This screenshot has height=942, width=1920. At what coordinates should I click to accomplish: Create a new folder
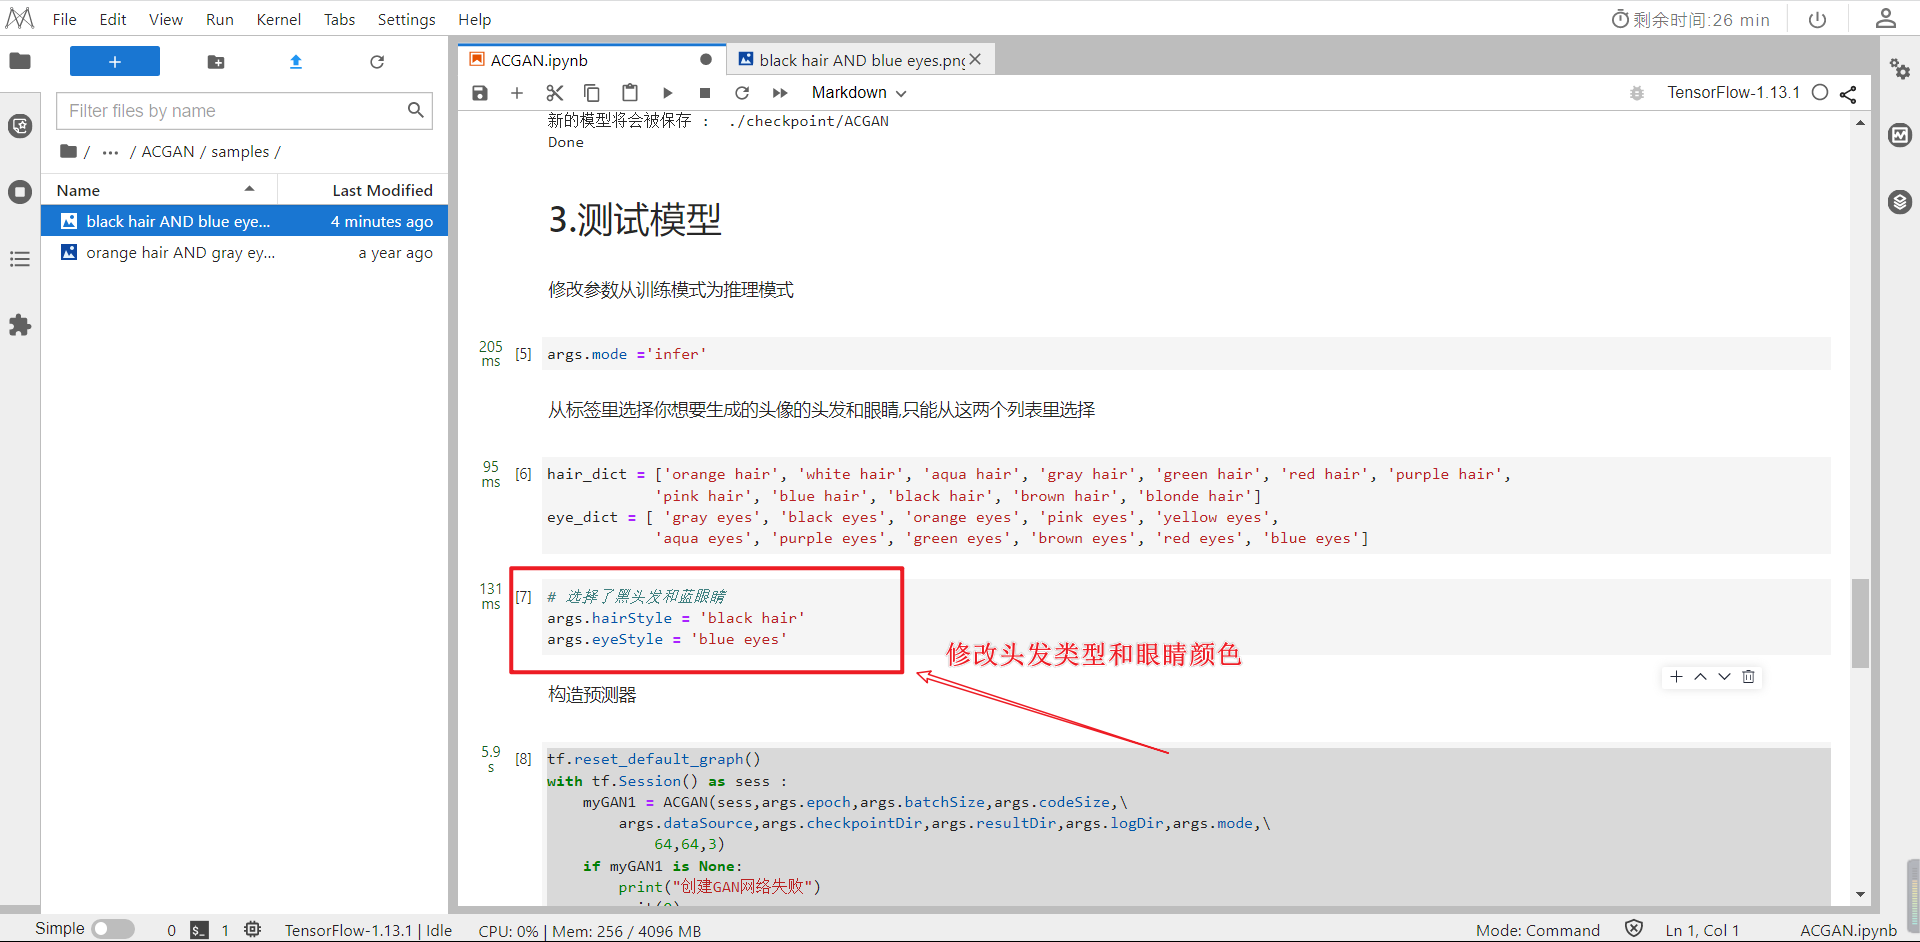(x=216, y=62)
